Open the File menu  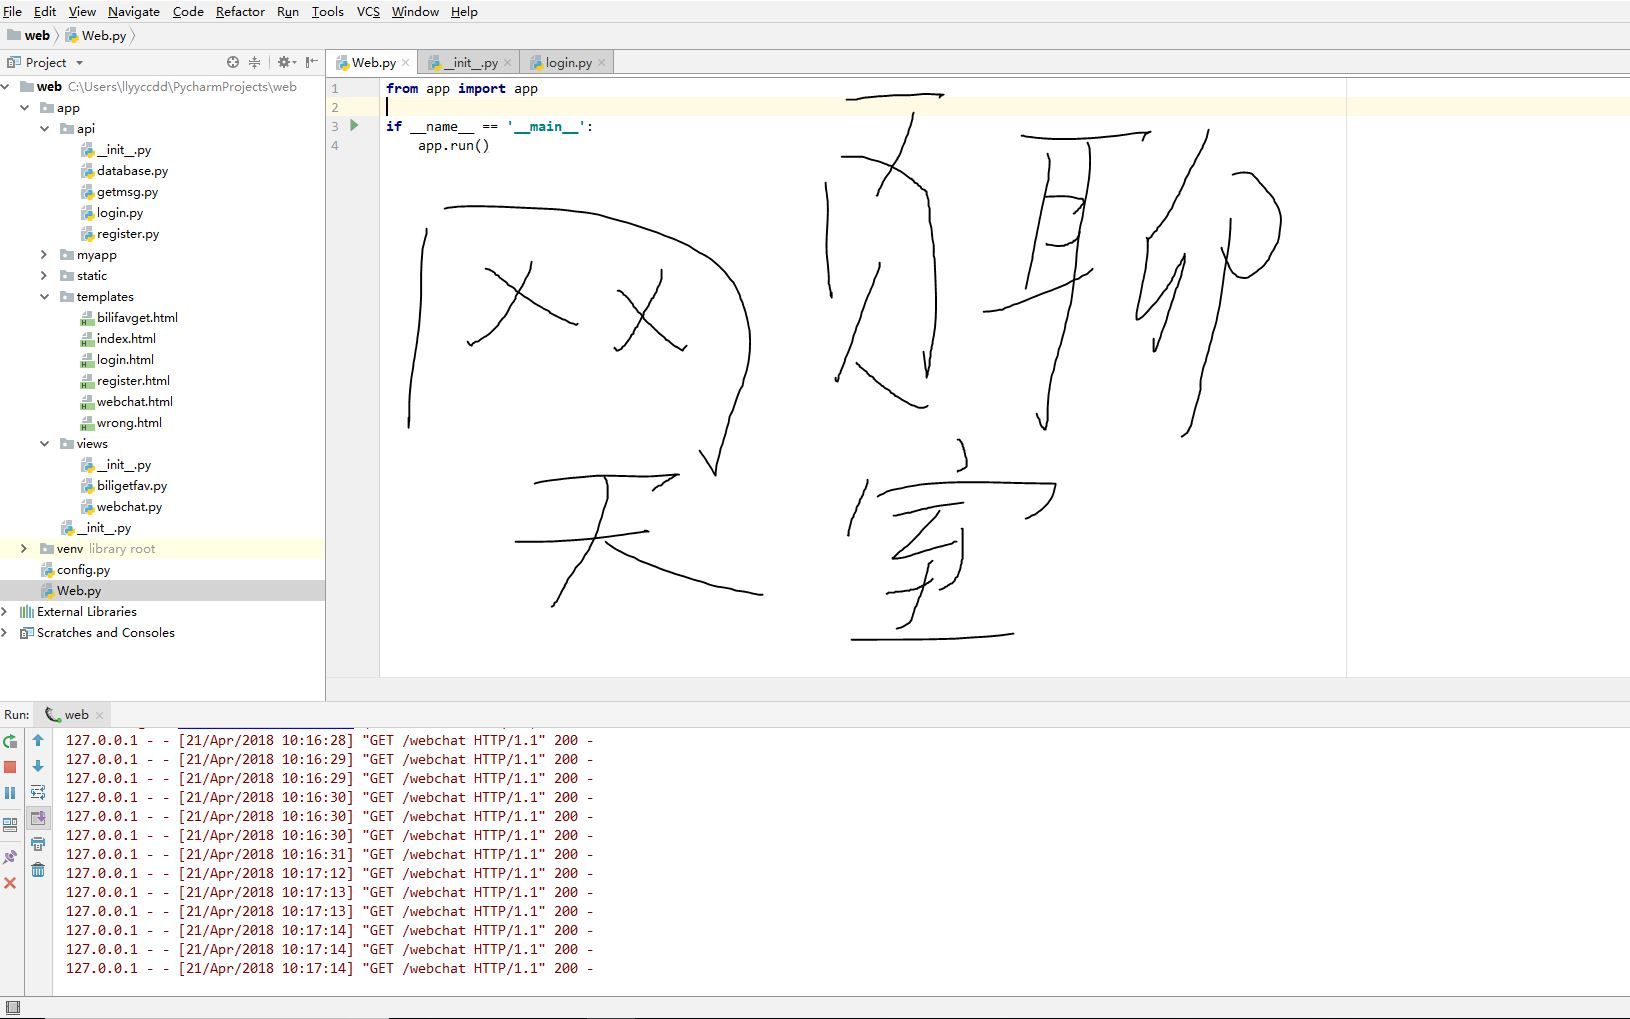click(x=12, y=11)
